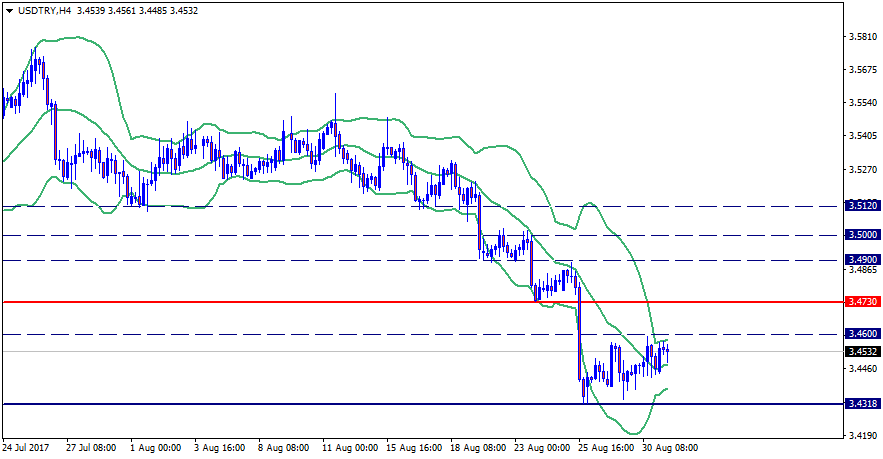This screenshot has height=459, width=883.
Task: Click 3.5405 on the price scale
Action: coord(863,135)
